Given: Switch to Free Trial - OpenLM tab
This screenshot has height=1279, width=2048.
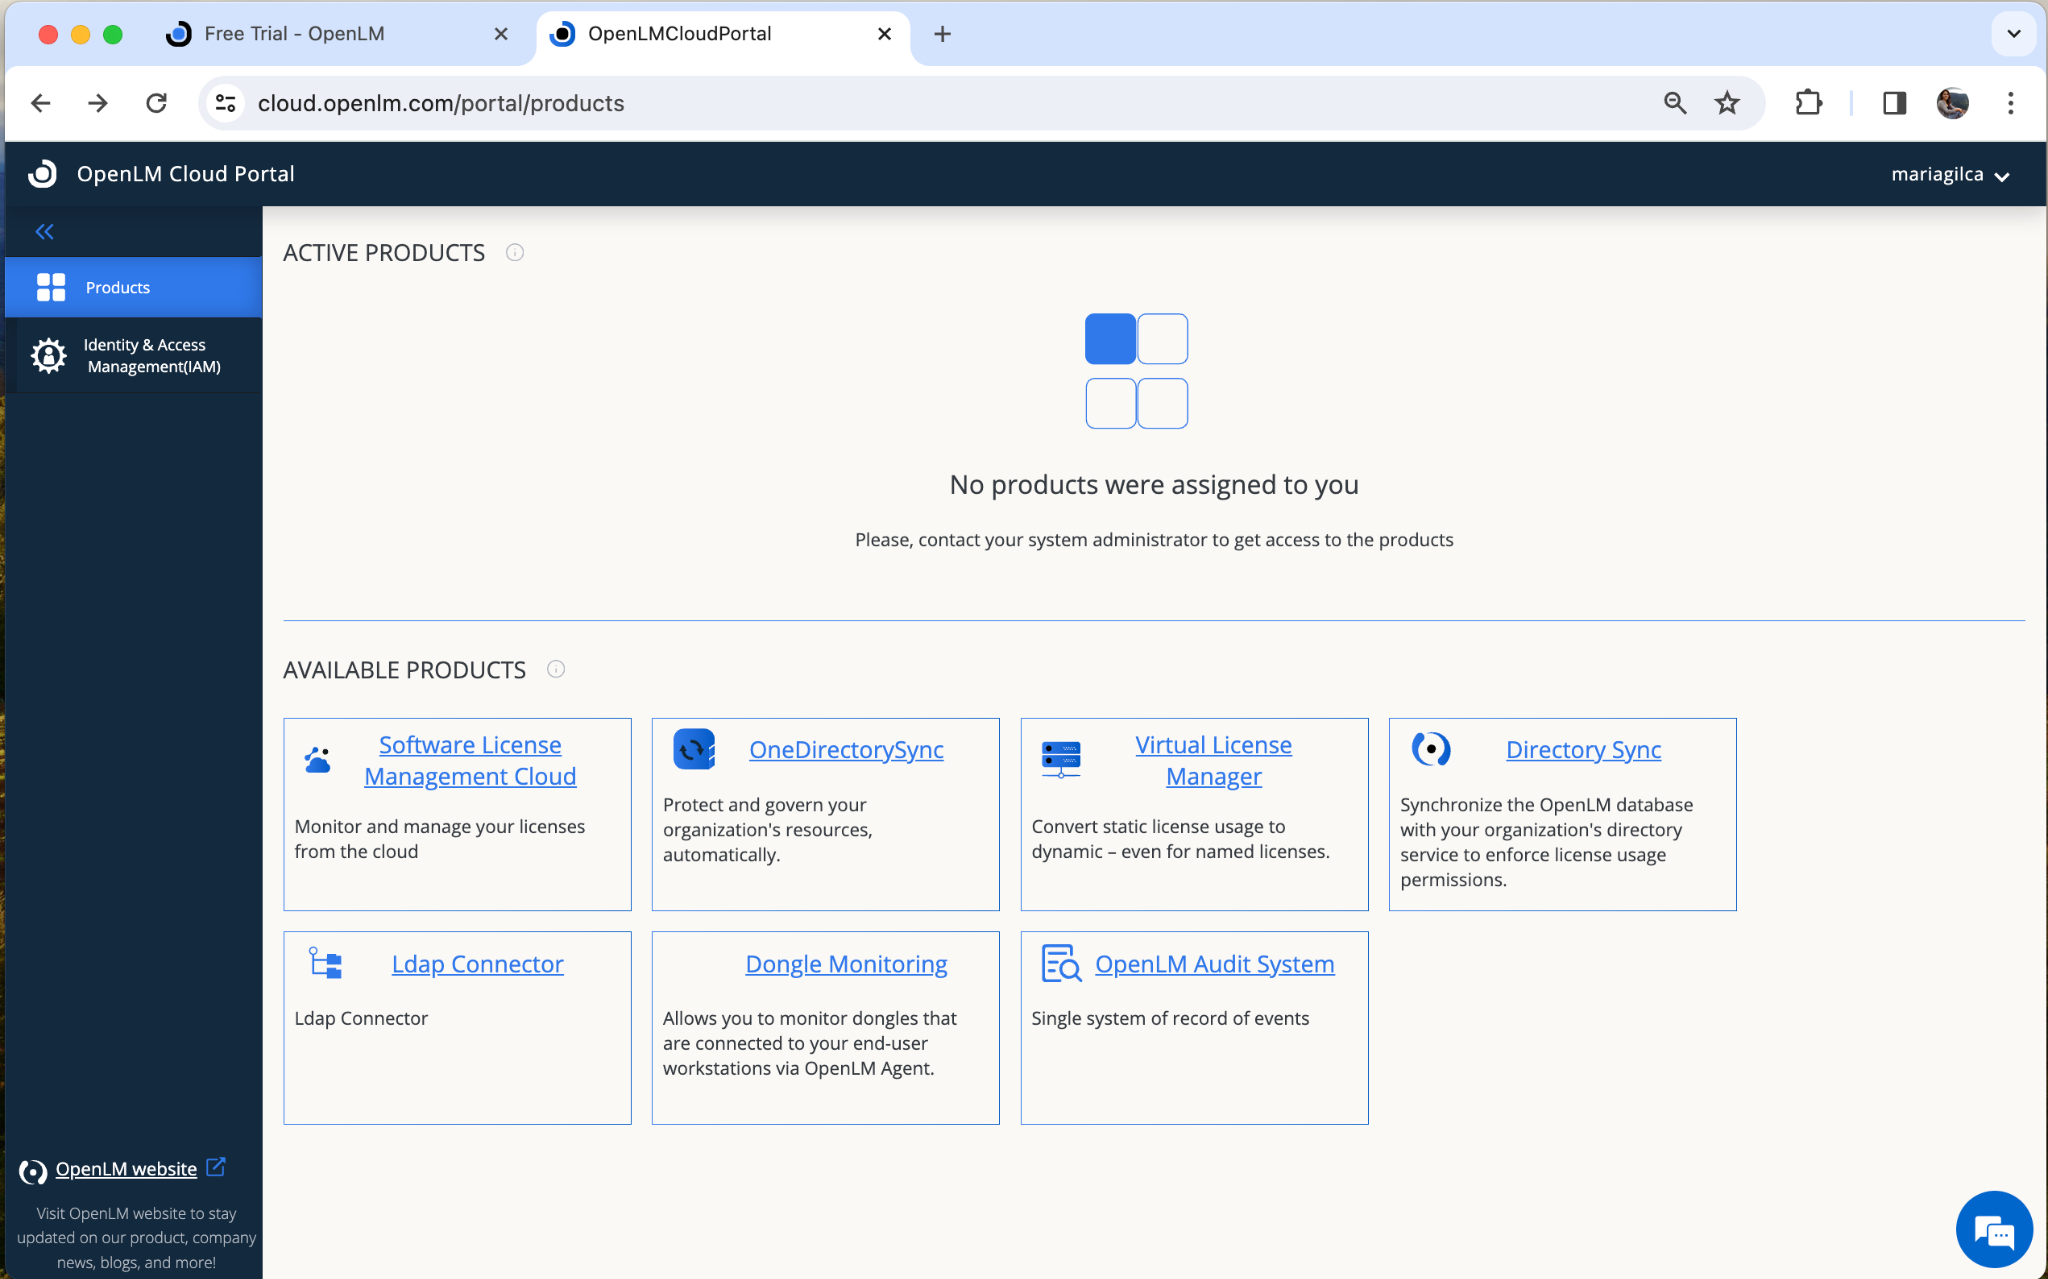Looking at the screenshot, I should pos(294,34).
